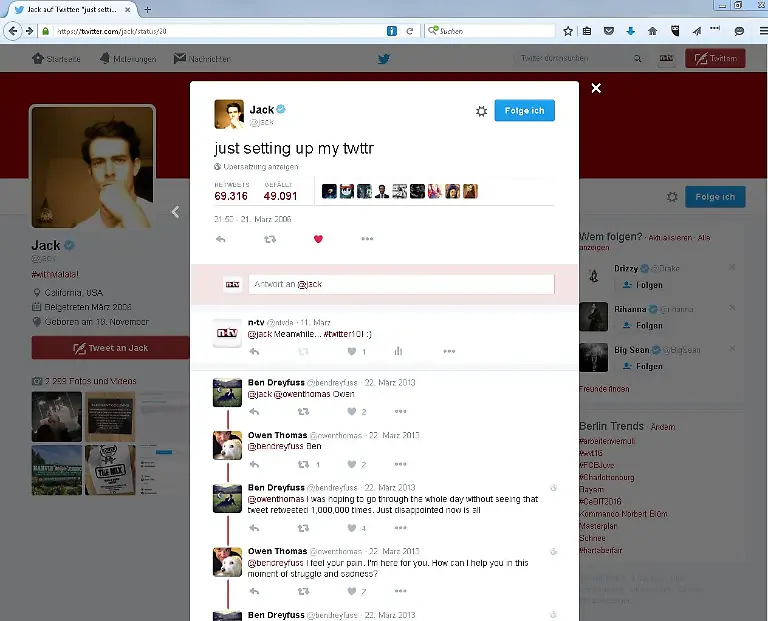This screenshot has width=768, height=621.
Task: Open the three-dots menu under Jack's tweet
Action: (367, 239)
